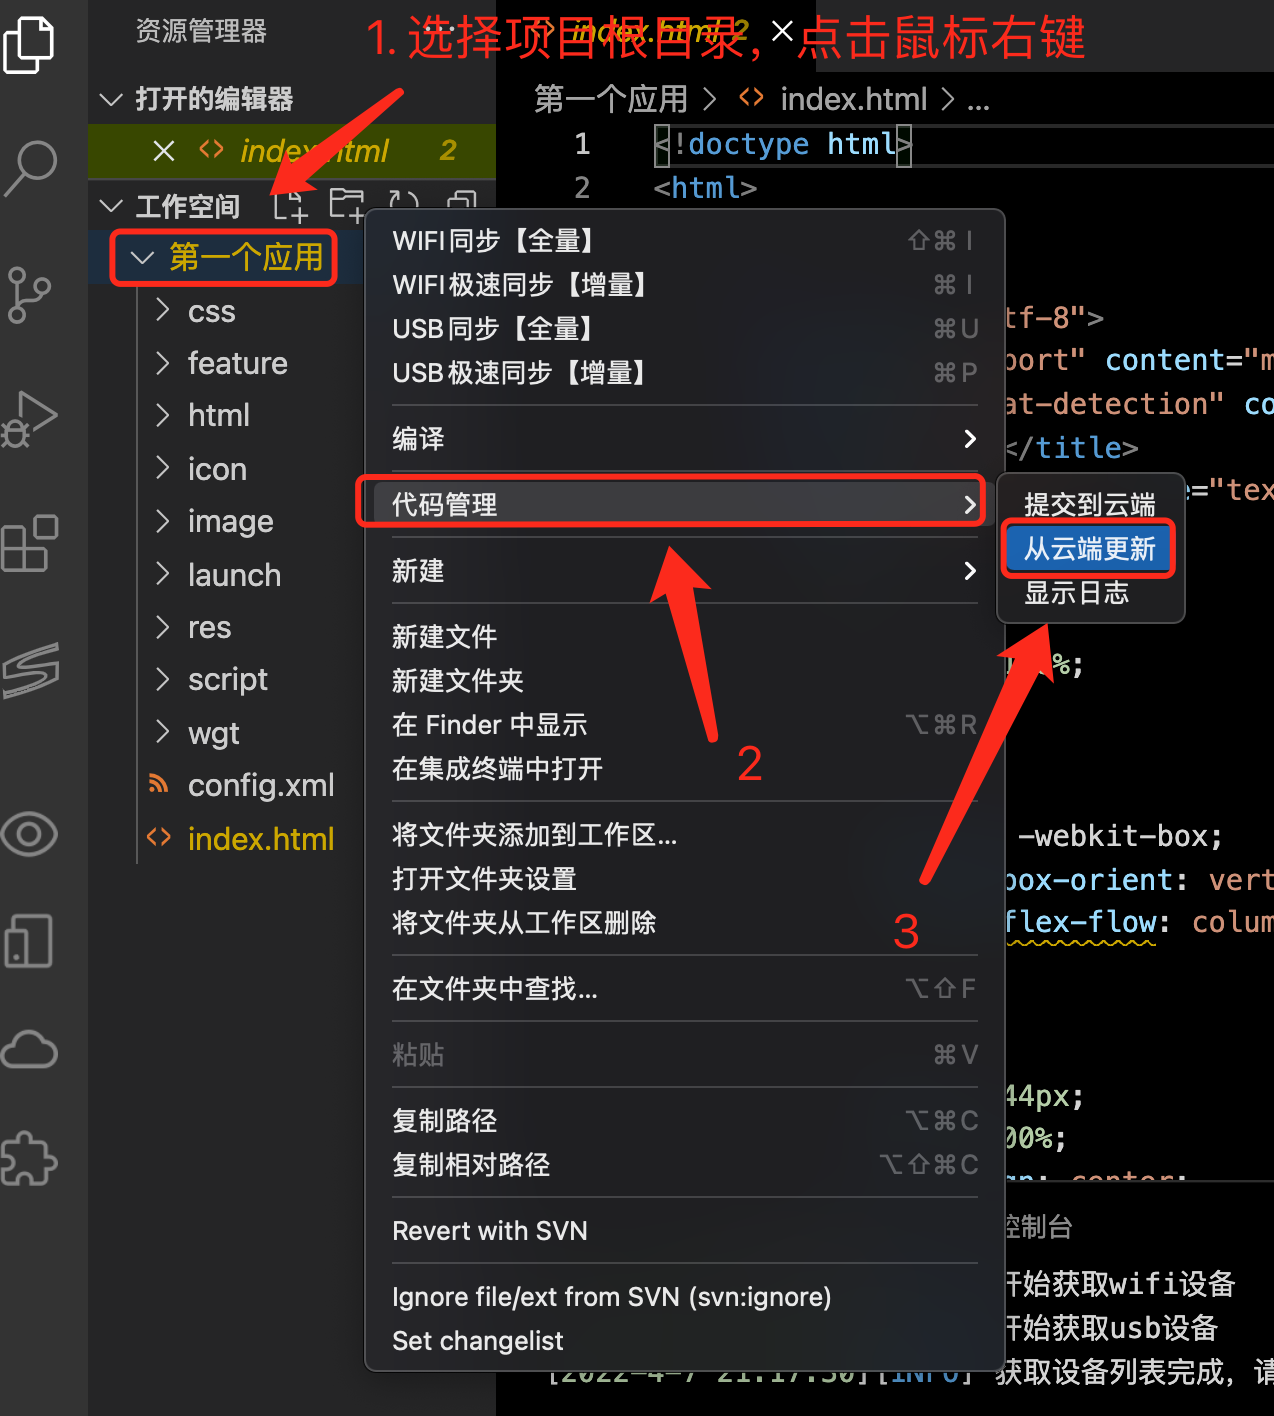Click index.html in the breadcrumb
This screenshot has height=1416, width=1274.
[x=854, y=99]
